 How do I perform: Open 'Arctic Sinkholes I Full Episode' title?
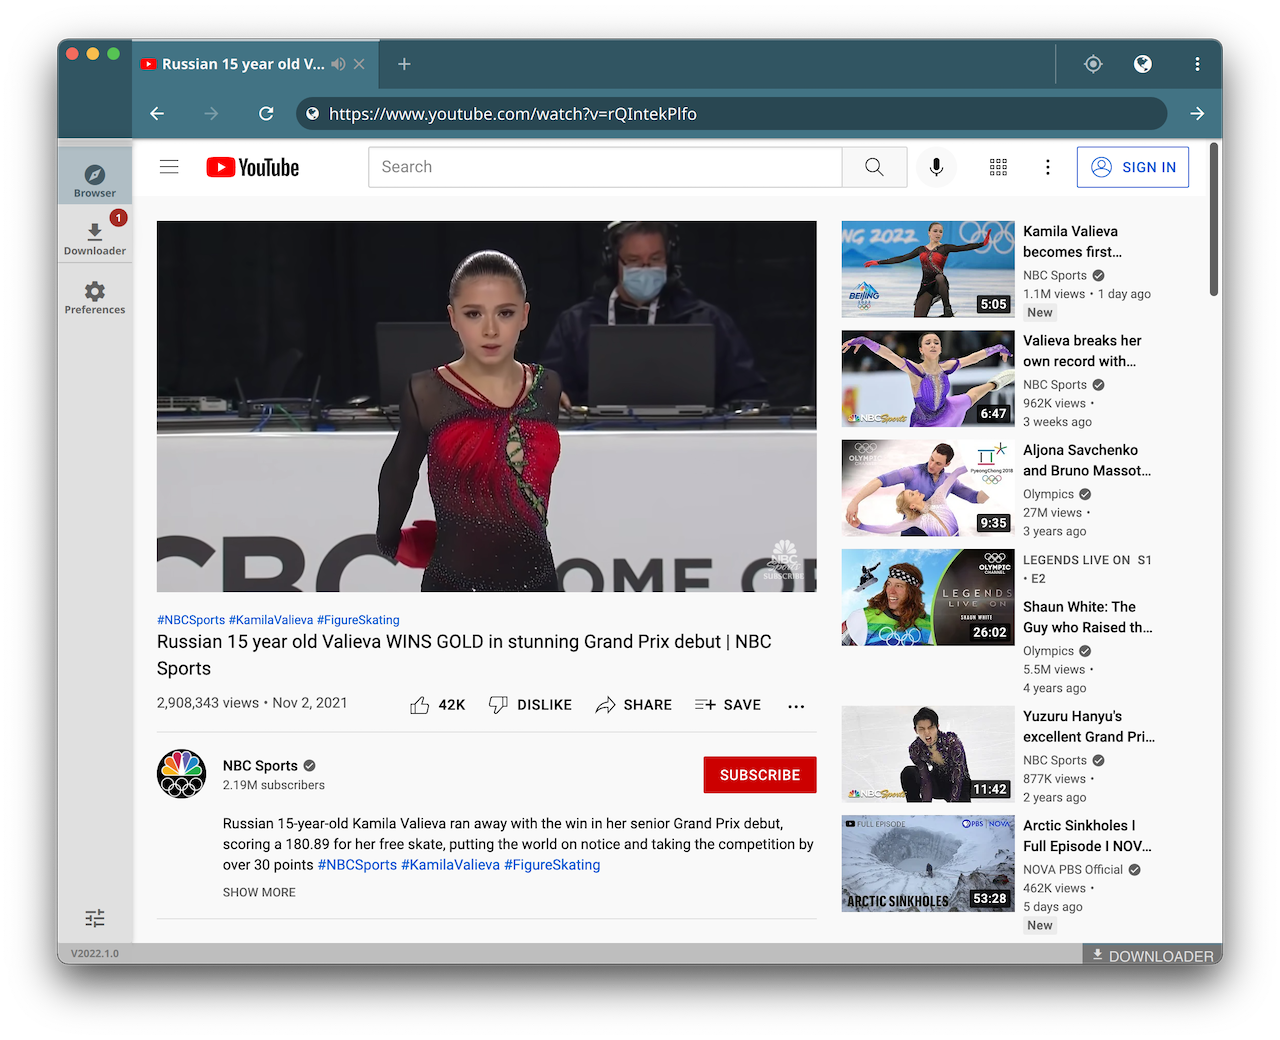[x=1087, y=836]
